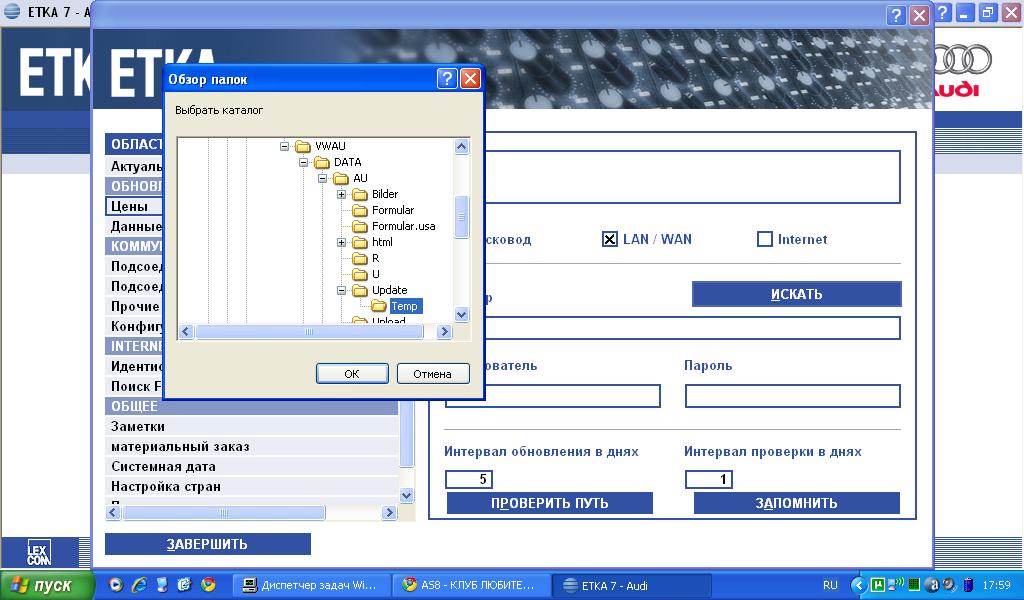Click the help question mark in Обзор папок
The image size is (1024, 600).
(447, 79)
